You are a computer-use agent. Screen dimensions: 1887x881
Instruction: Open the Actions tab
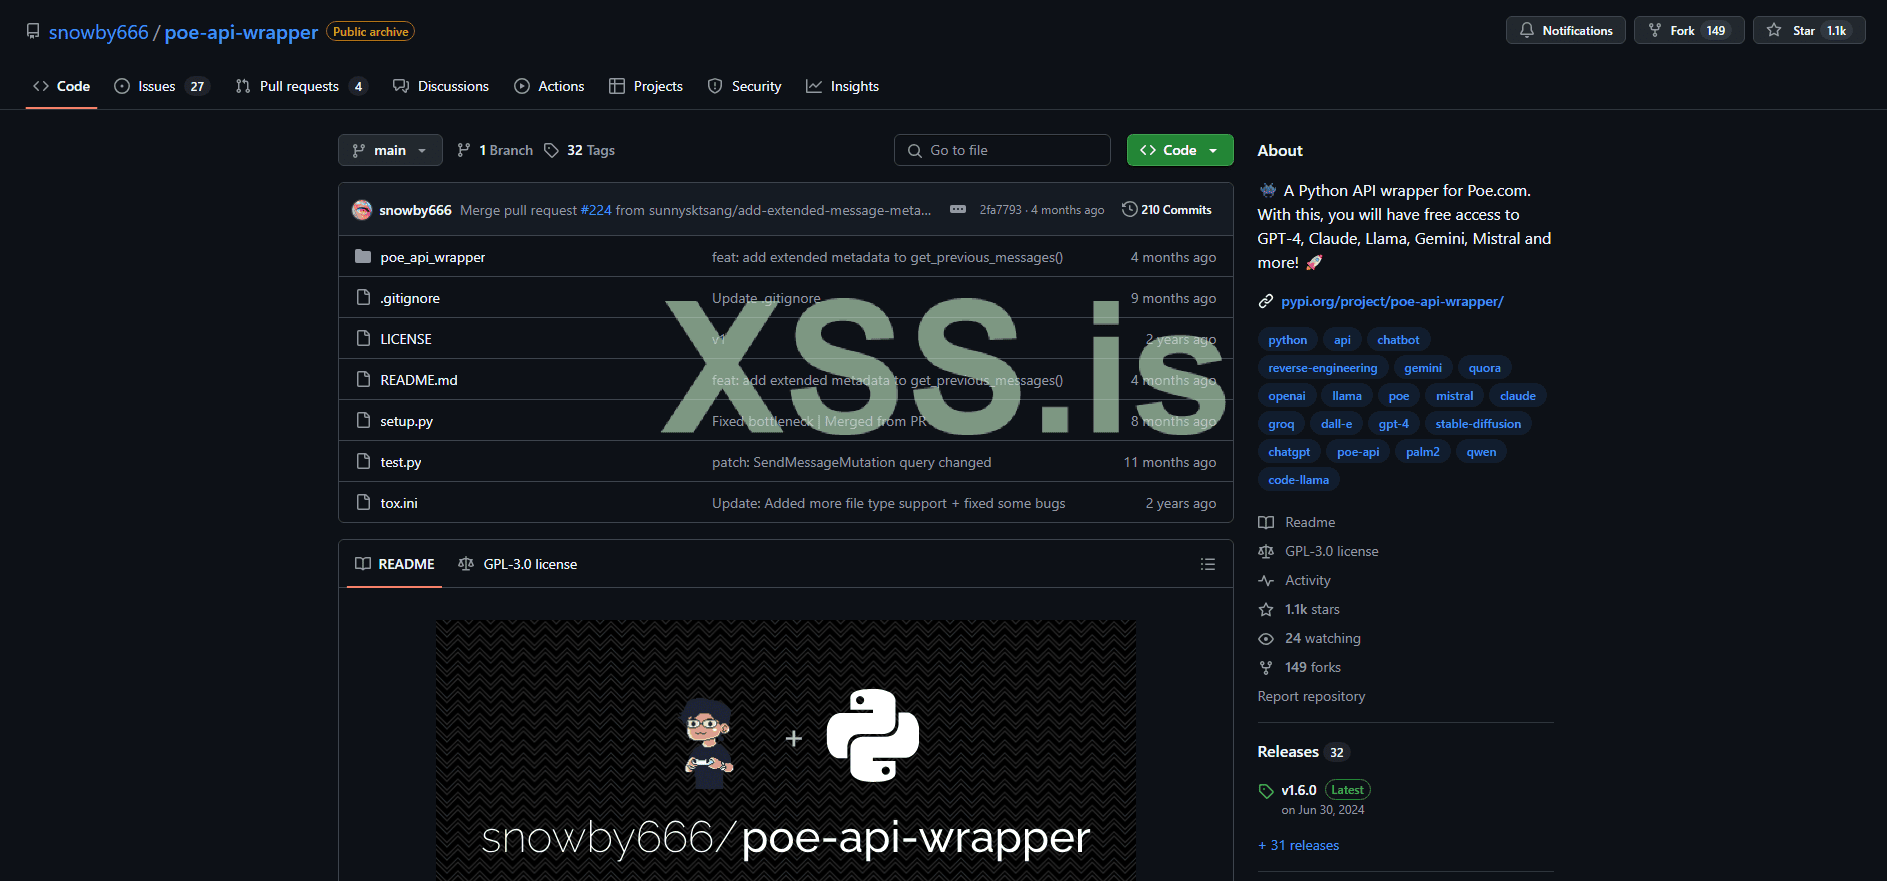(x=549, y=86)
